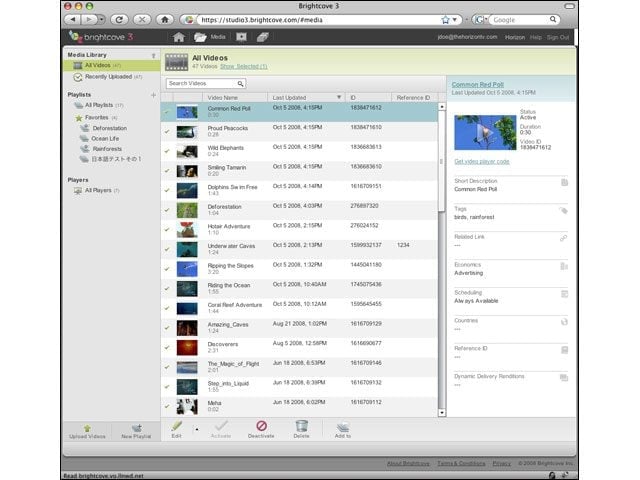The height and width of the screenshot is (480, 640).
Task: Click the scroll down arrow of video list
Action: tap(442, 413)
